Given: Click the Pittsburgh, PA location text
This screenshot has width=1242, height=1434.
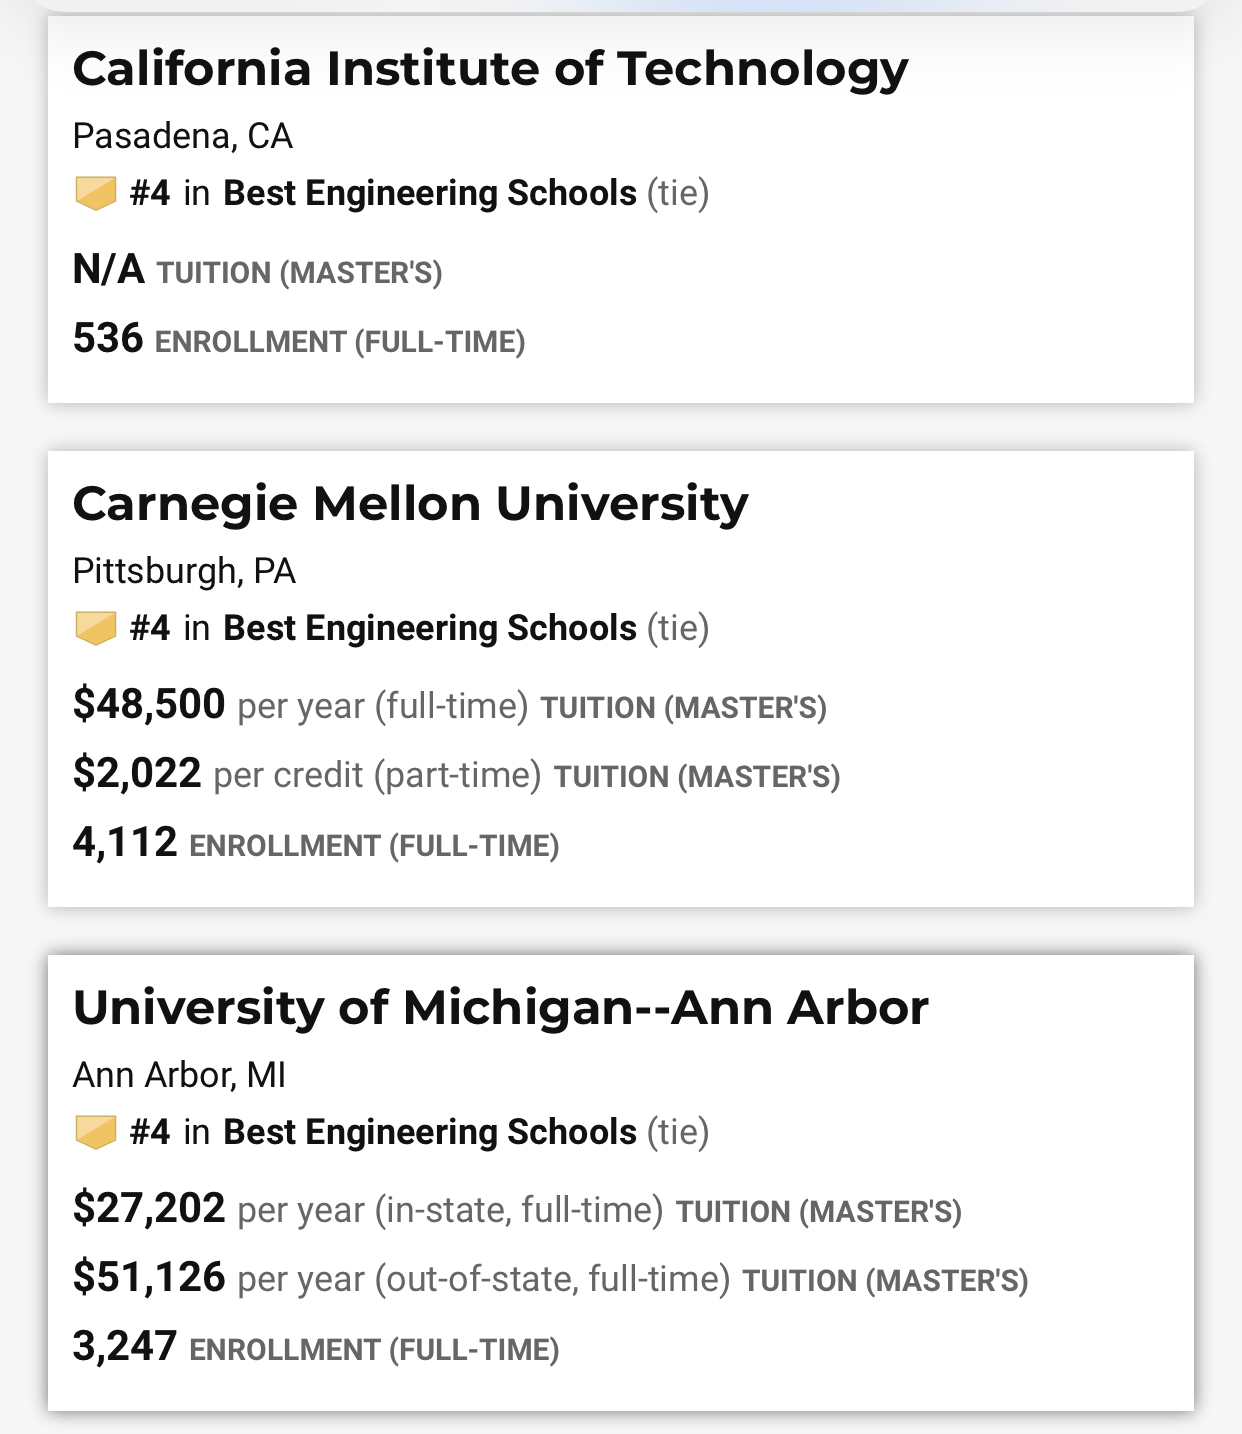Looking at the screenshot, I should pyautogui.click(x=184, y=571).
